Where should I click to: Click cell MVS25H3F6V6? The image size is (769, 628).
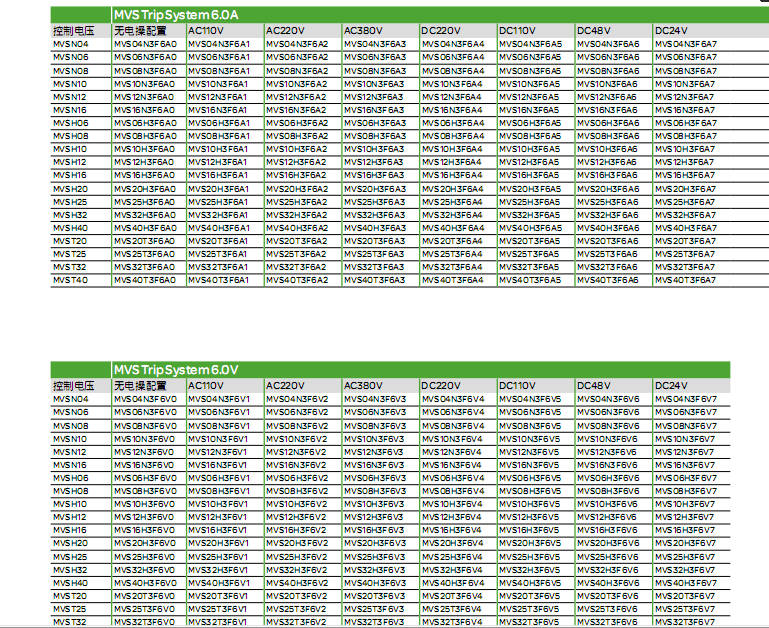tap(608, 556)
